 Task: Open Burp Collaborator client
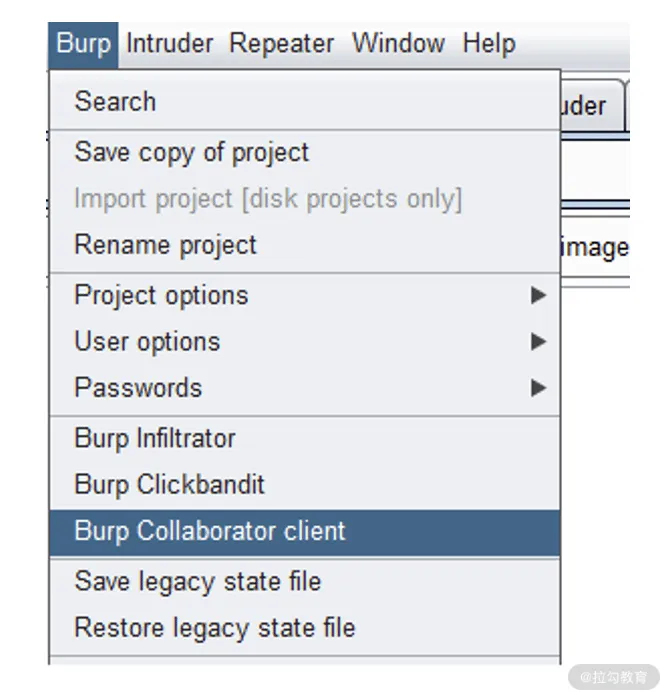tap(305, 532)
